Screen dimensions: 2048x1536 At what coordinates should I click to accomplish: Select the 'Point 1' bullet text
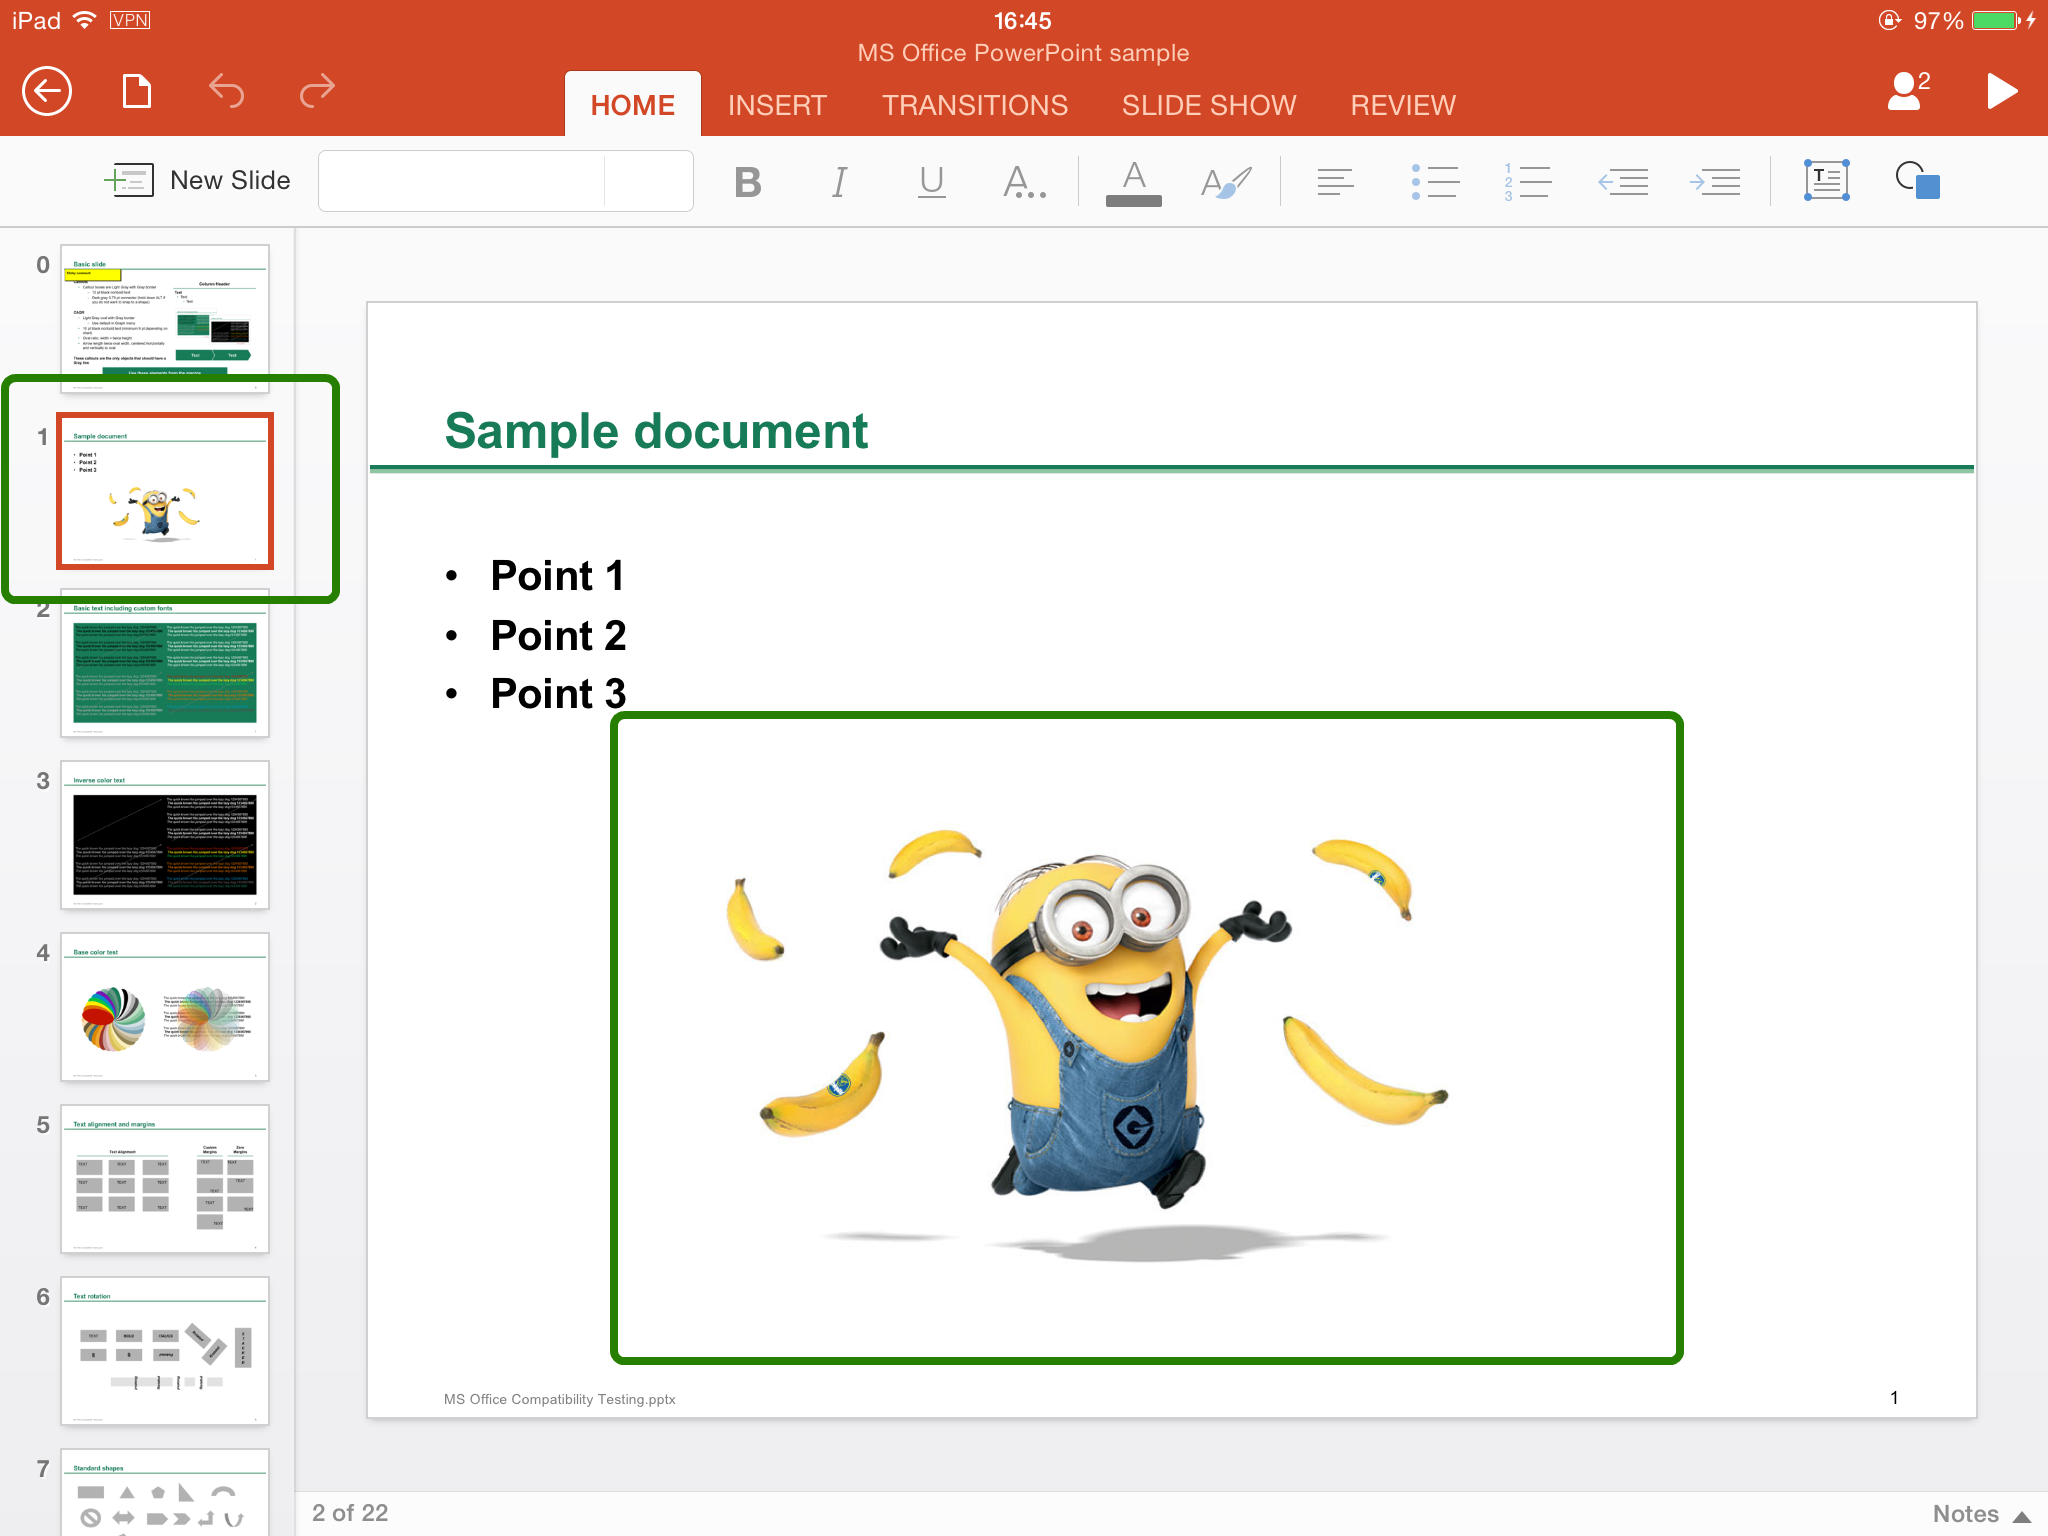(557, 576)
